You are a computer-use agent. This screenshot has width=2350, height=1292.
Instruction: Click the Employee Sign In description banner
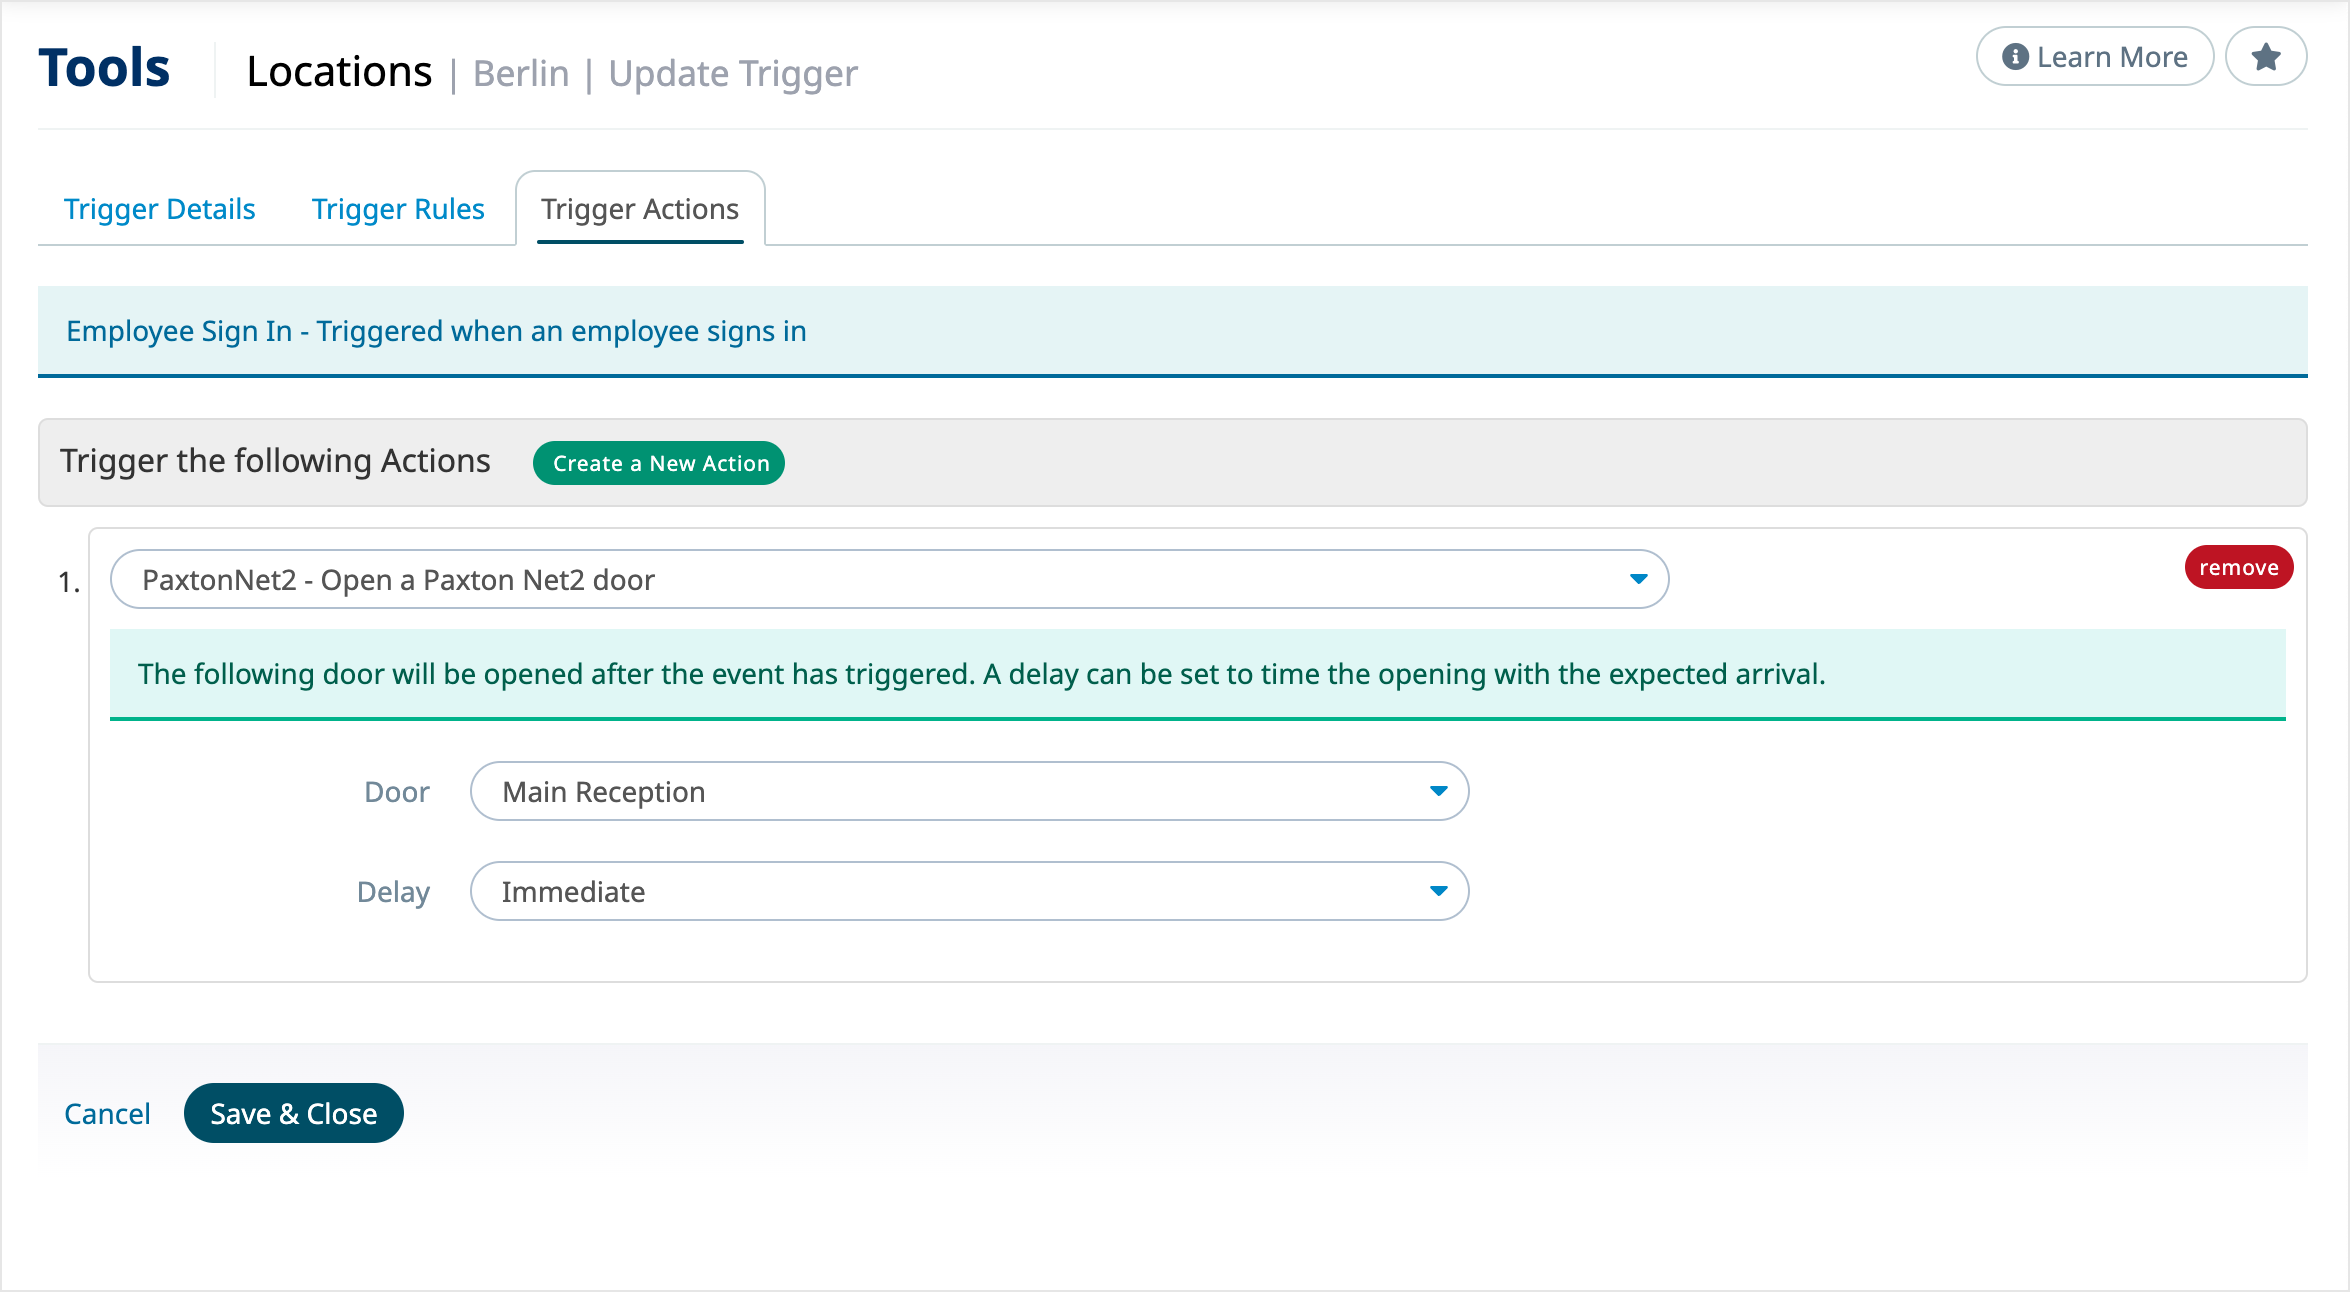[x=1173, y=331]
